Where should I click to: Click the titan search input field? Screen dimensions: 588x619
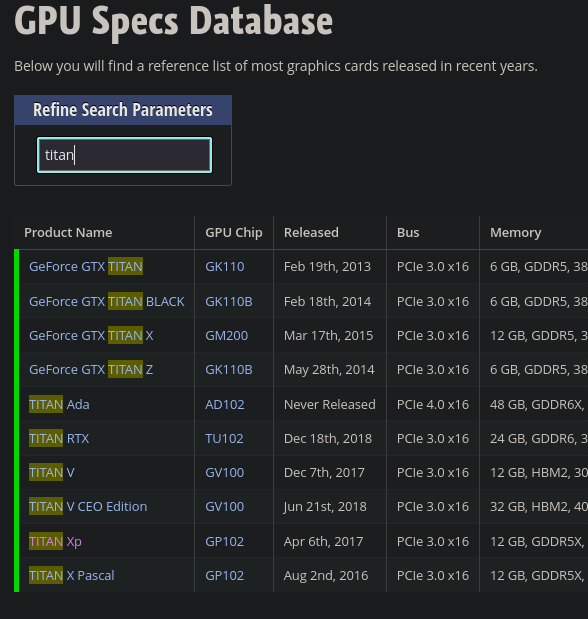pos(124,155)
